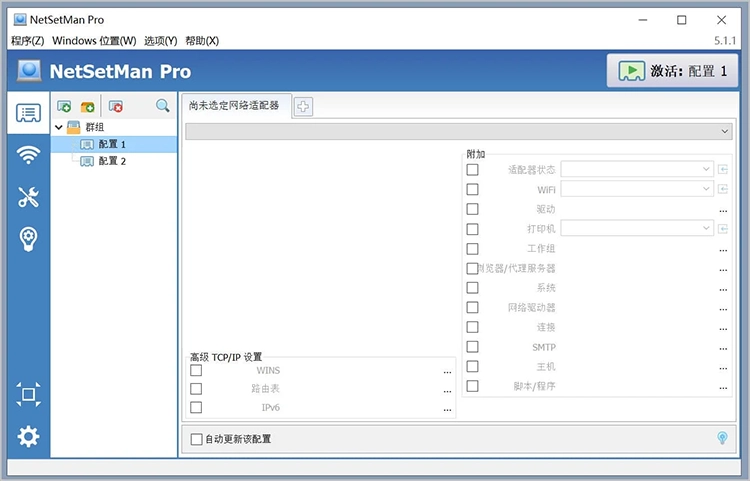Switch to compact mode sidebar icon

coord(28,394)
